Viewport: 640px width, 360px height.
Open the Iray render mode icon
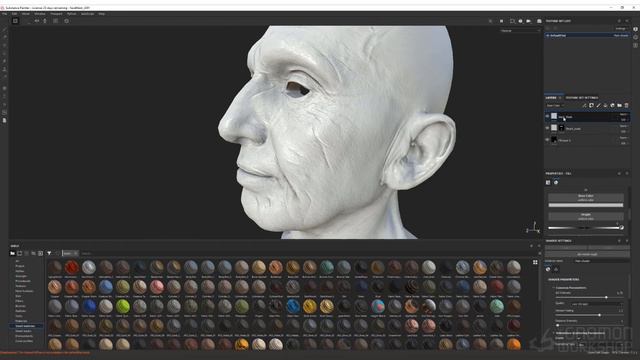tap(539, 21)
